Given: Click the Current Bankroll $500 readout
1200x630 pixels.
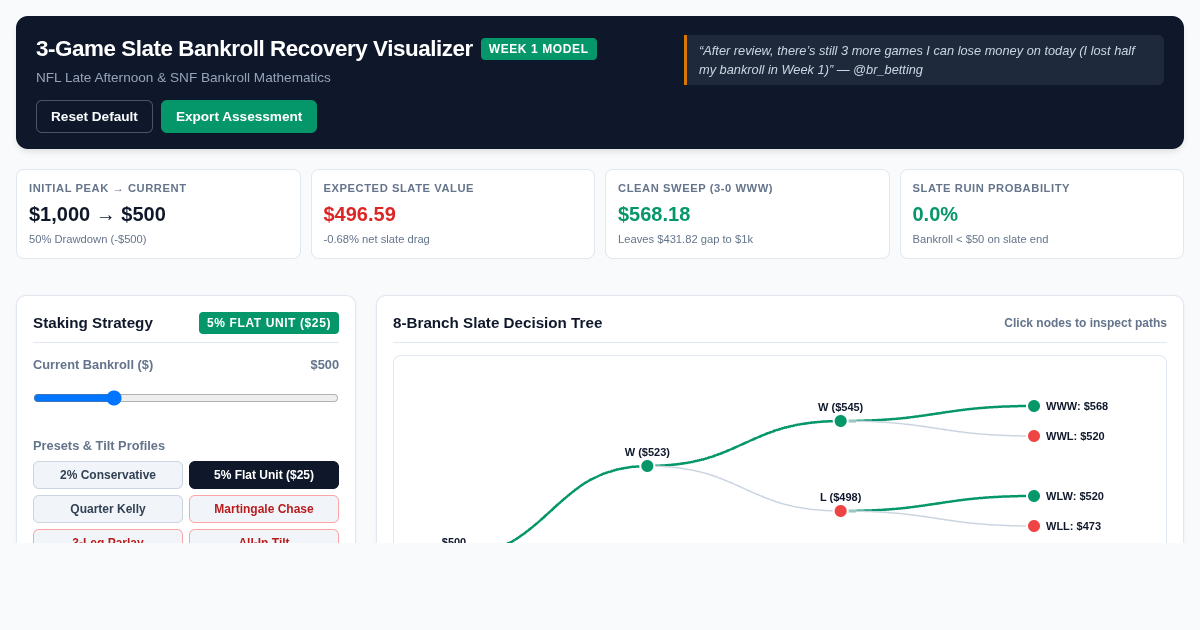Looking at the screenshot, I should pos(324,365).
